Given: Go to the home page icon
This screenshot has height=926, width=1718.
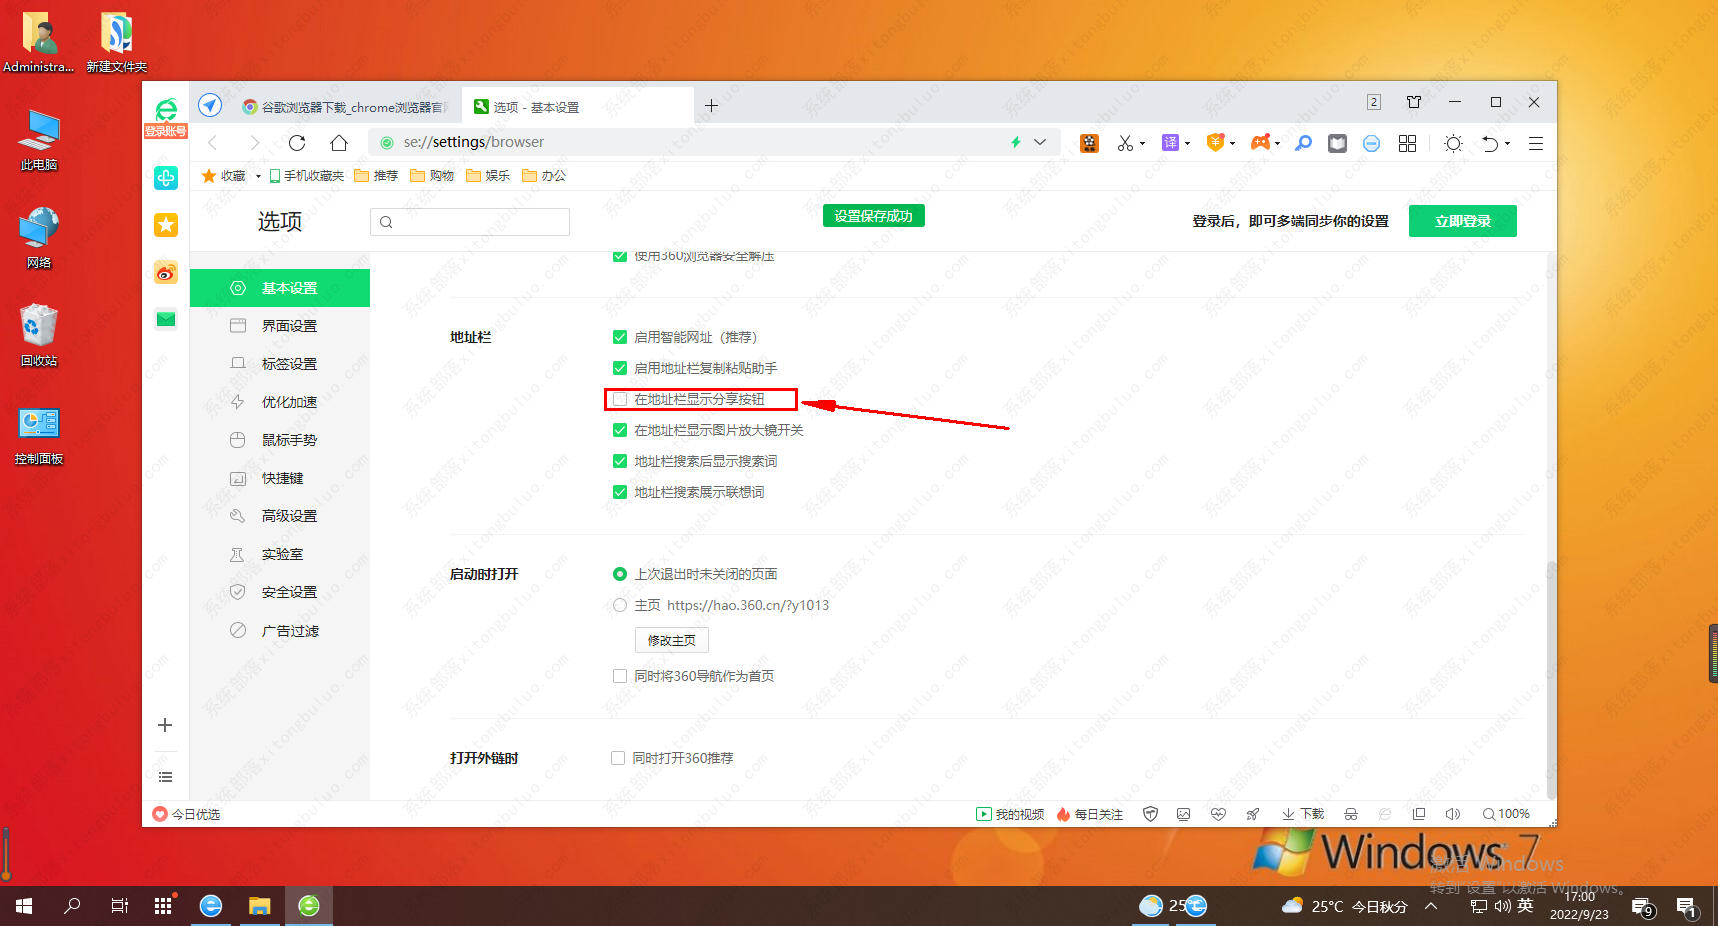Looking at the screenshot, I should tap(339, 142).
